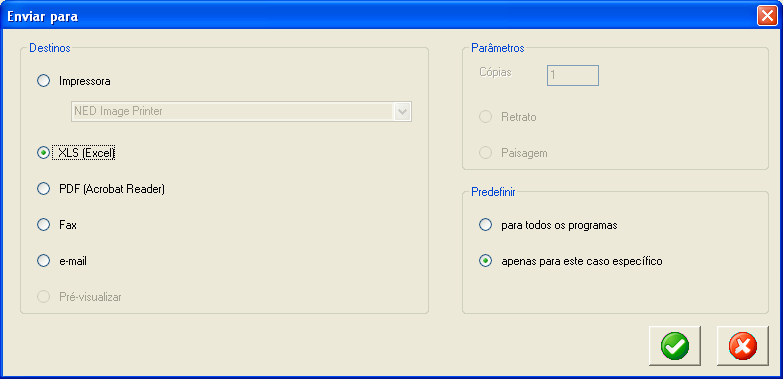Click the printer combo box arrow
This screenshot has height=379, width=783.
pos(402,112)
